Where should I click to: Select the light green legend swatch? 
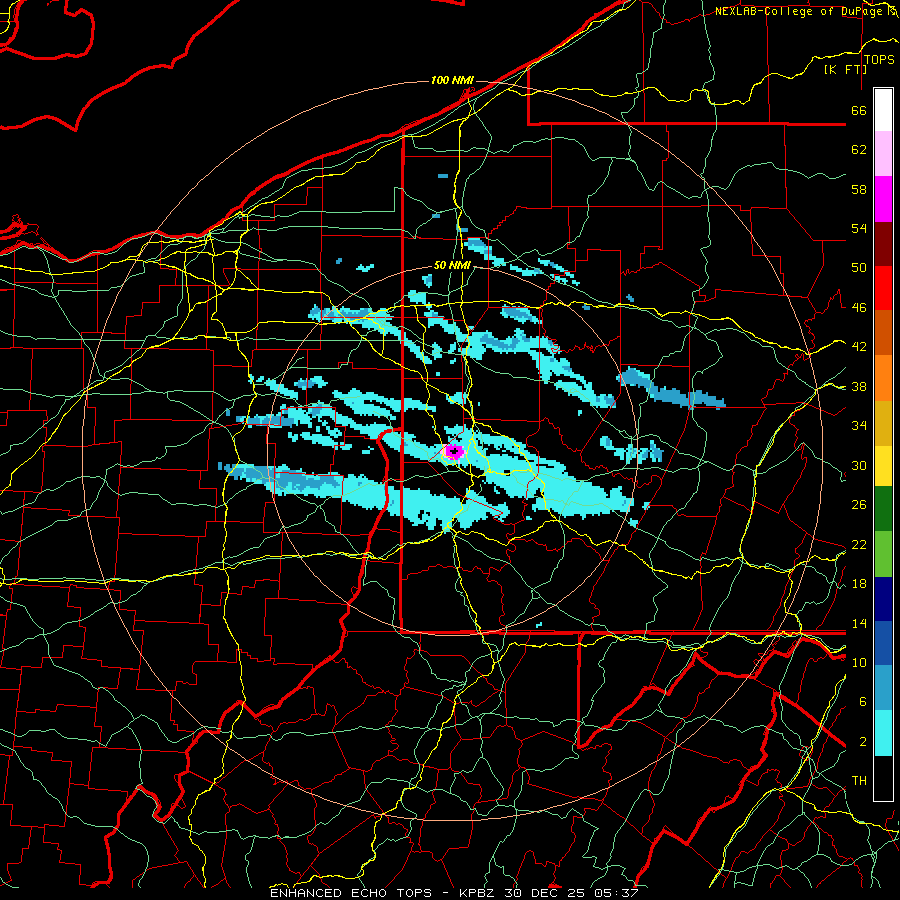(883, 554)
